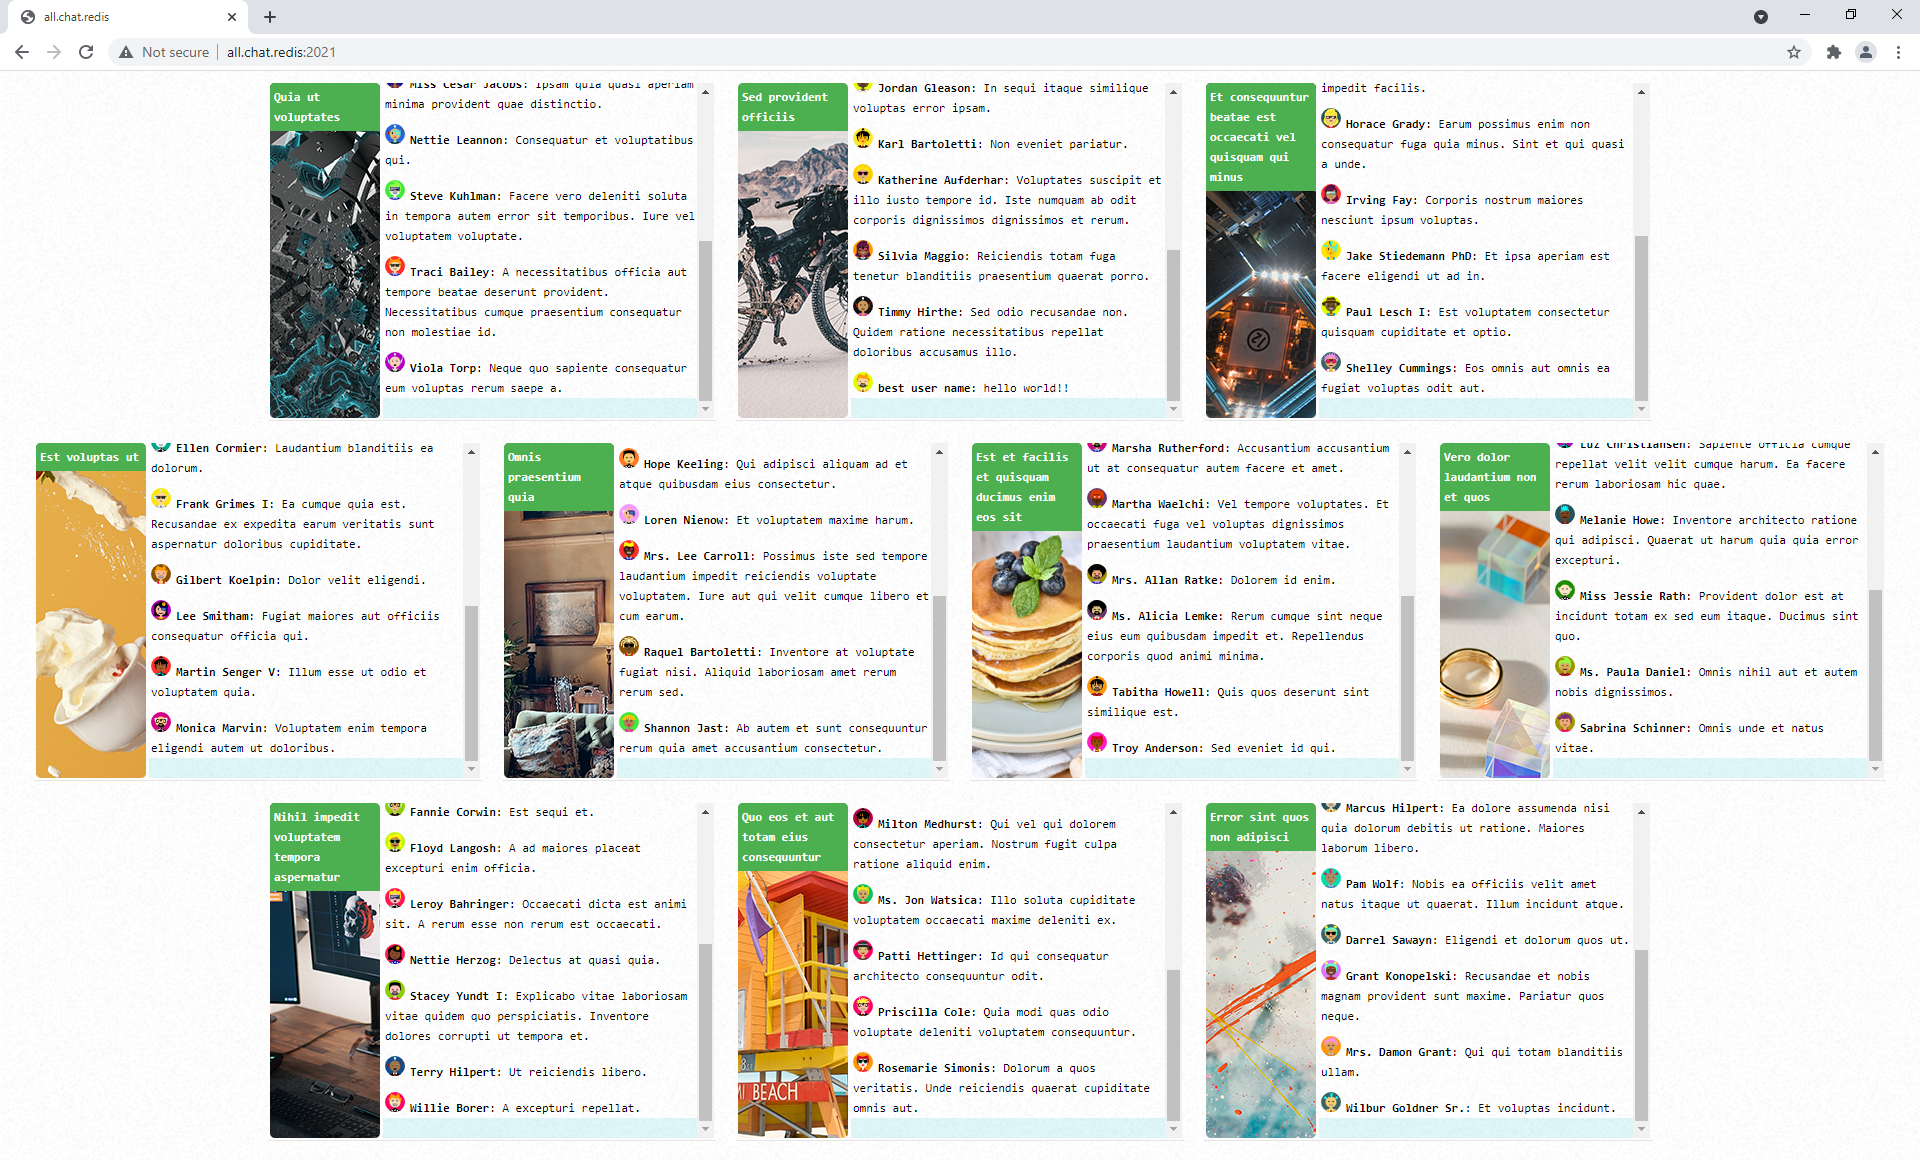The image size is (1920, 1160).
Task: Click the pancake stack room thumbnail
Action: 1026,654
